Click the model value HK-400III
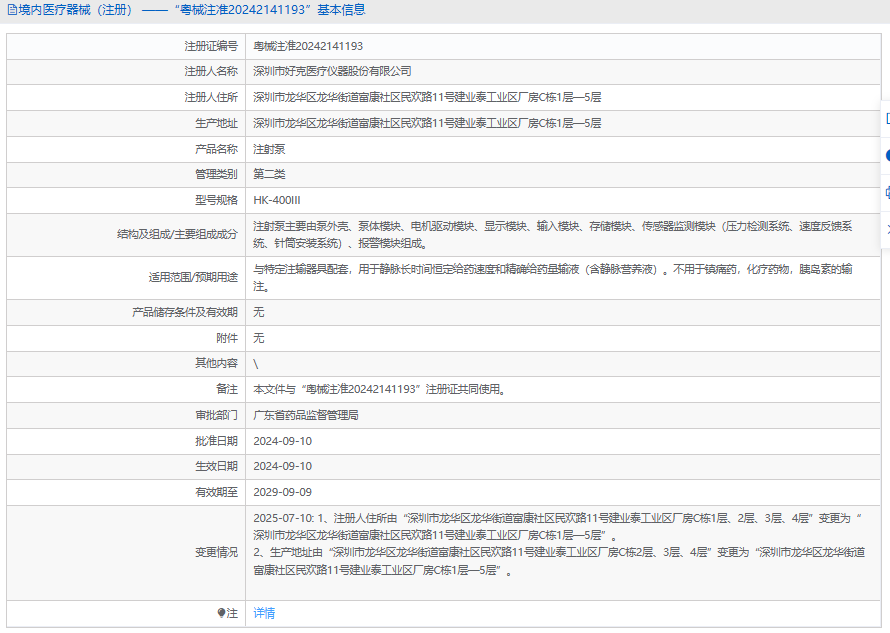This screenshot has height=633, width=890. click(277, 200)
